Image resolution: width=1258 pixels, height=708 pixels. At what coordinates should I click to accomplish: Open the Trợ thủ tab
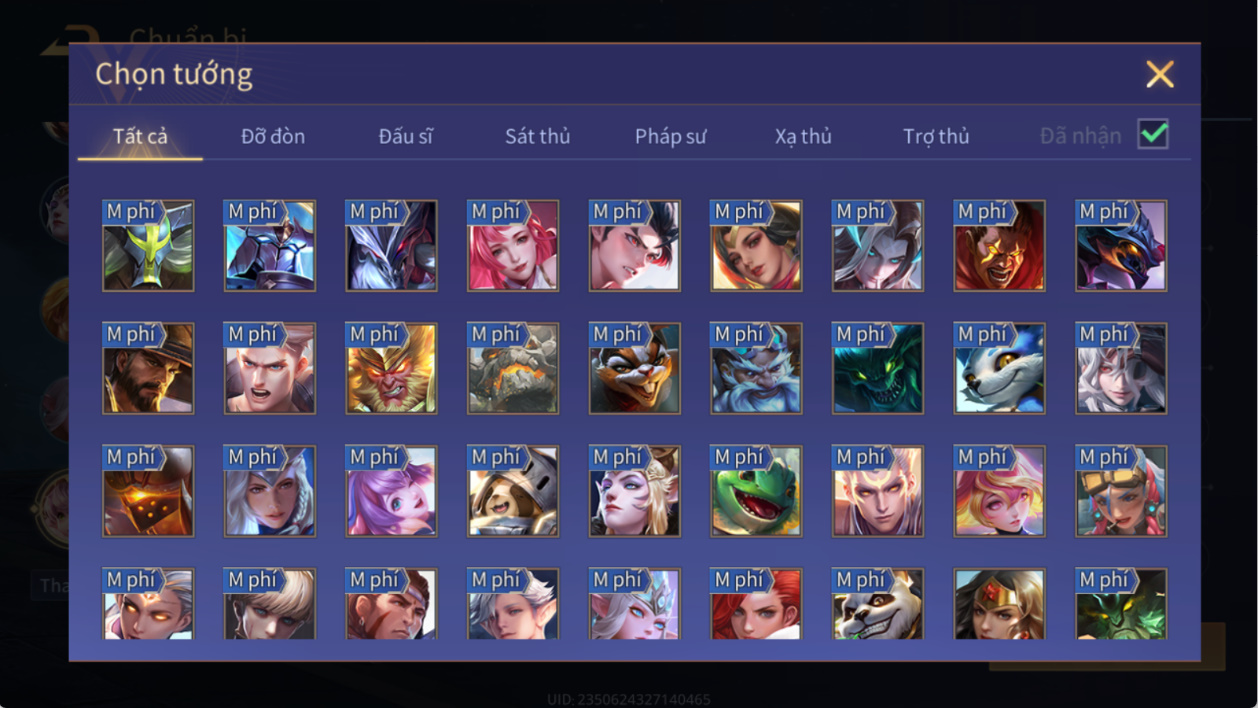pyautogui.click(x=936, y=136)
